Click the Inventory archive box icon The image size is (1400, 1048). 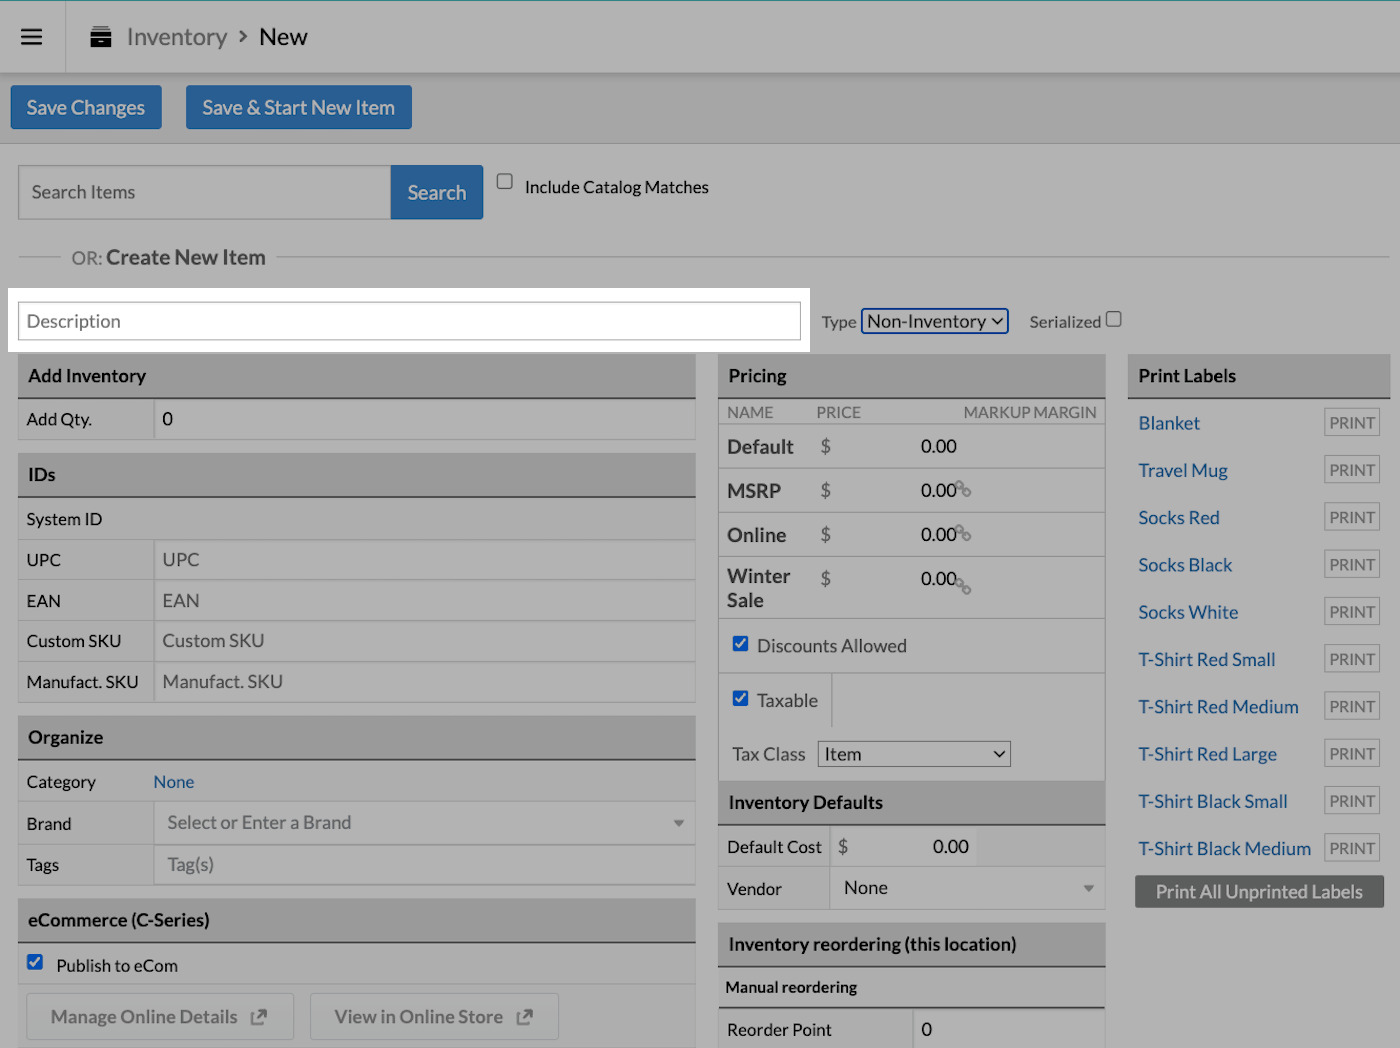click(x=101, y=37)
